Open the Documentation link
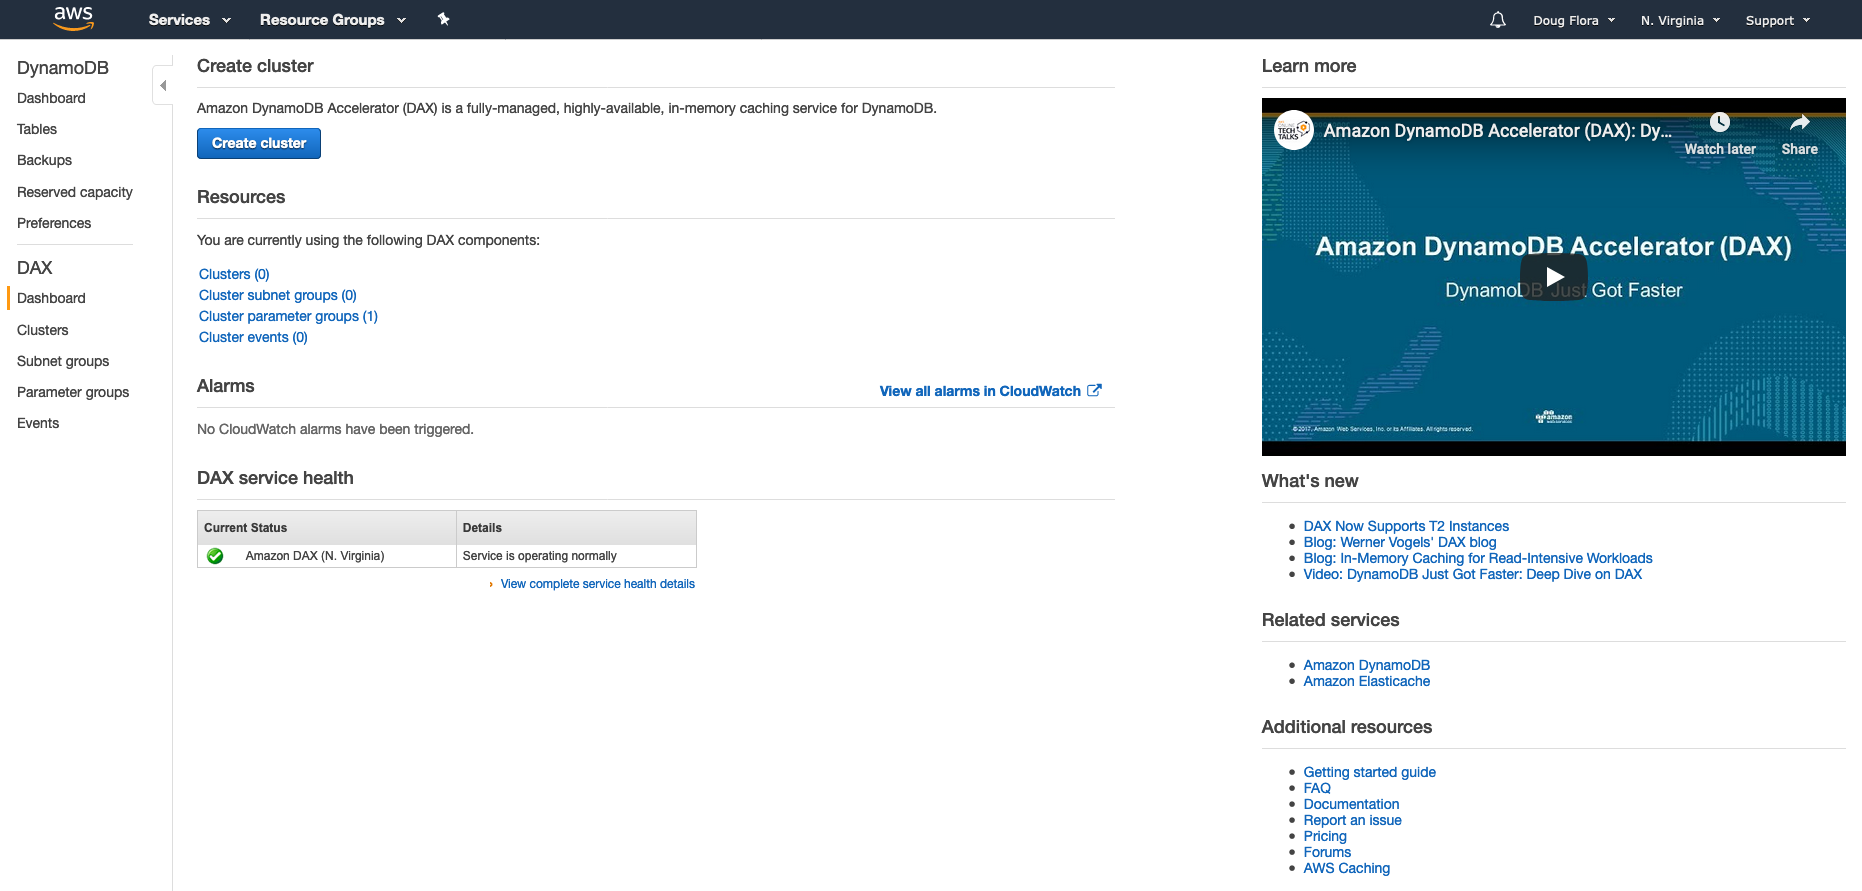Viewport: 1862px width, 891px height. click(1351, 804)
